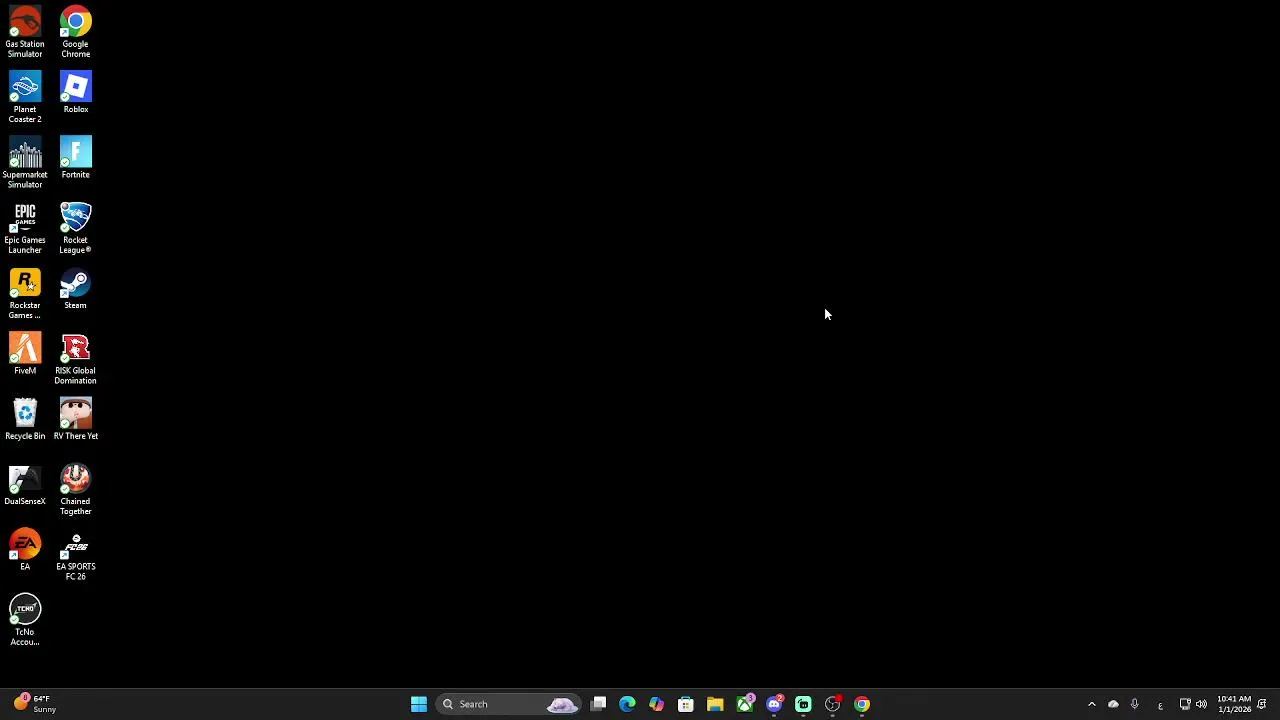Launch Microsoft Edge from the taskbar
1280x720 pixels.
(x=627, y=704)
